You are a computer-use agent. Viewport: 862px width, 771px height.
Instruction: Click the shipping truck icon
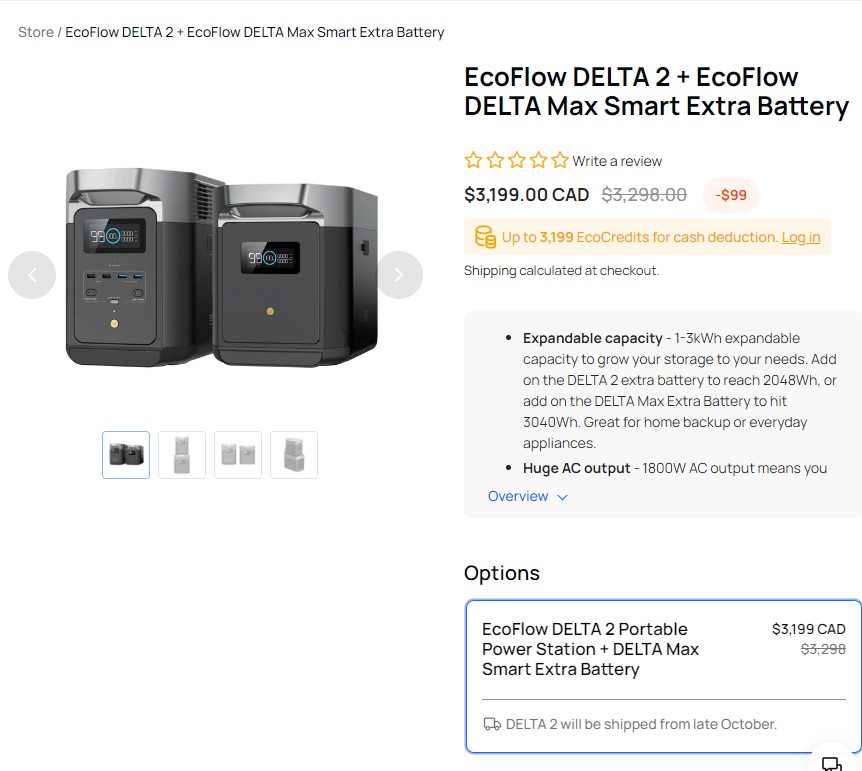pos(492,724)
